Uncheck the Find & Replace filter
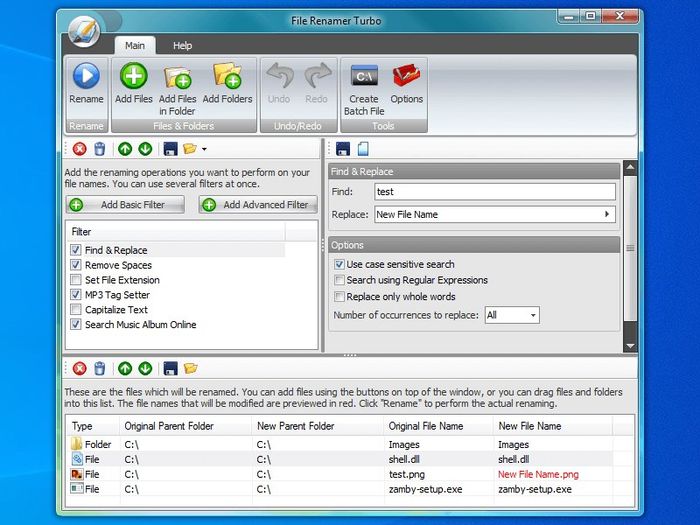Image resolution: width=700 pixels, height=525 pixels. [76, 250]
